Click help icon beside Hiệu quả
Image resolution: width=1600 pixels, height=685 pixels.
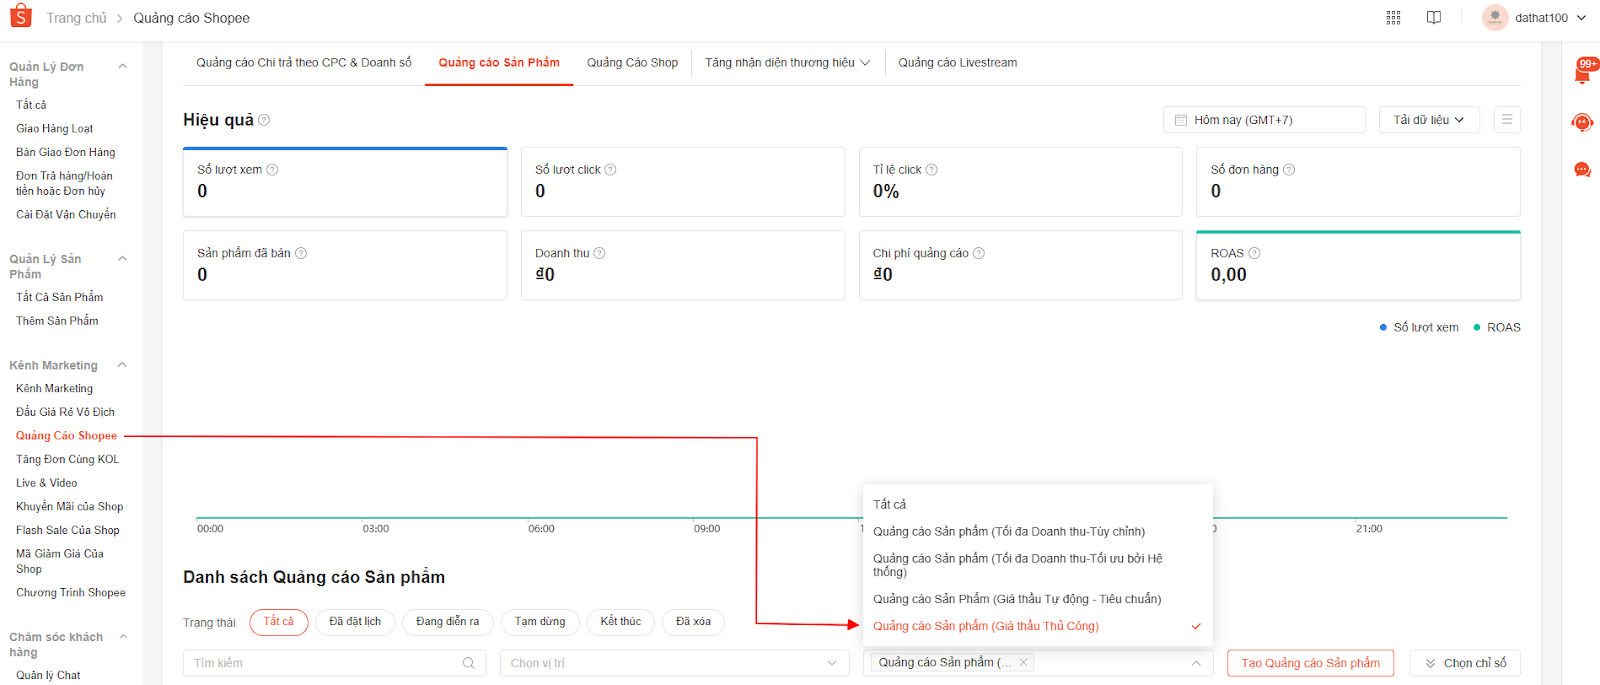coord(264,120)
